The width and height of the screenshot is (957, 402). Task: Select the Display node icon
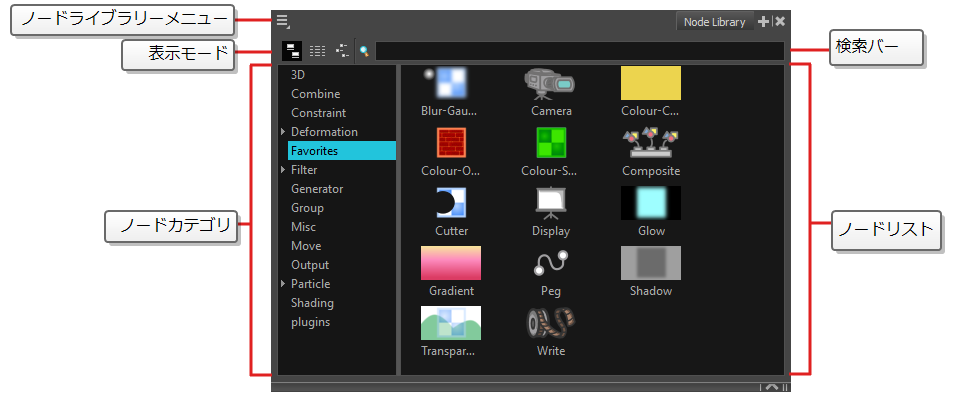[x=550, y=203]
